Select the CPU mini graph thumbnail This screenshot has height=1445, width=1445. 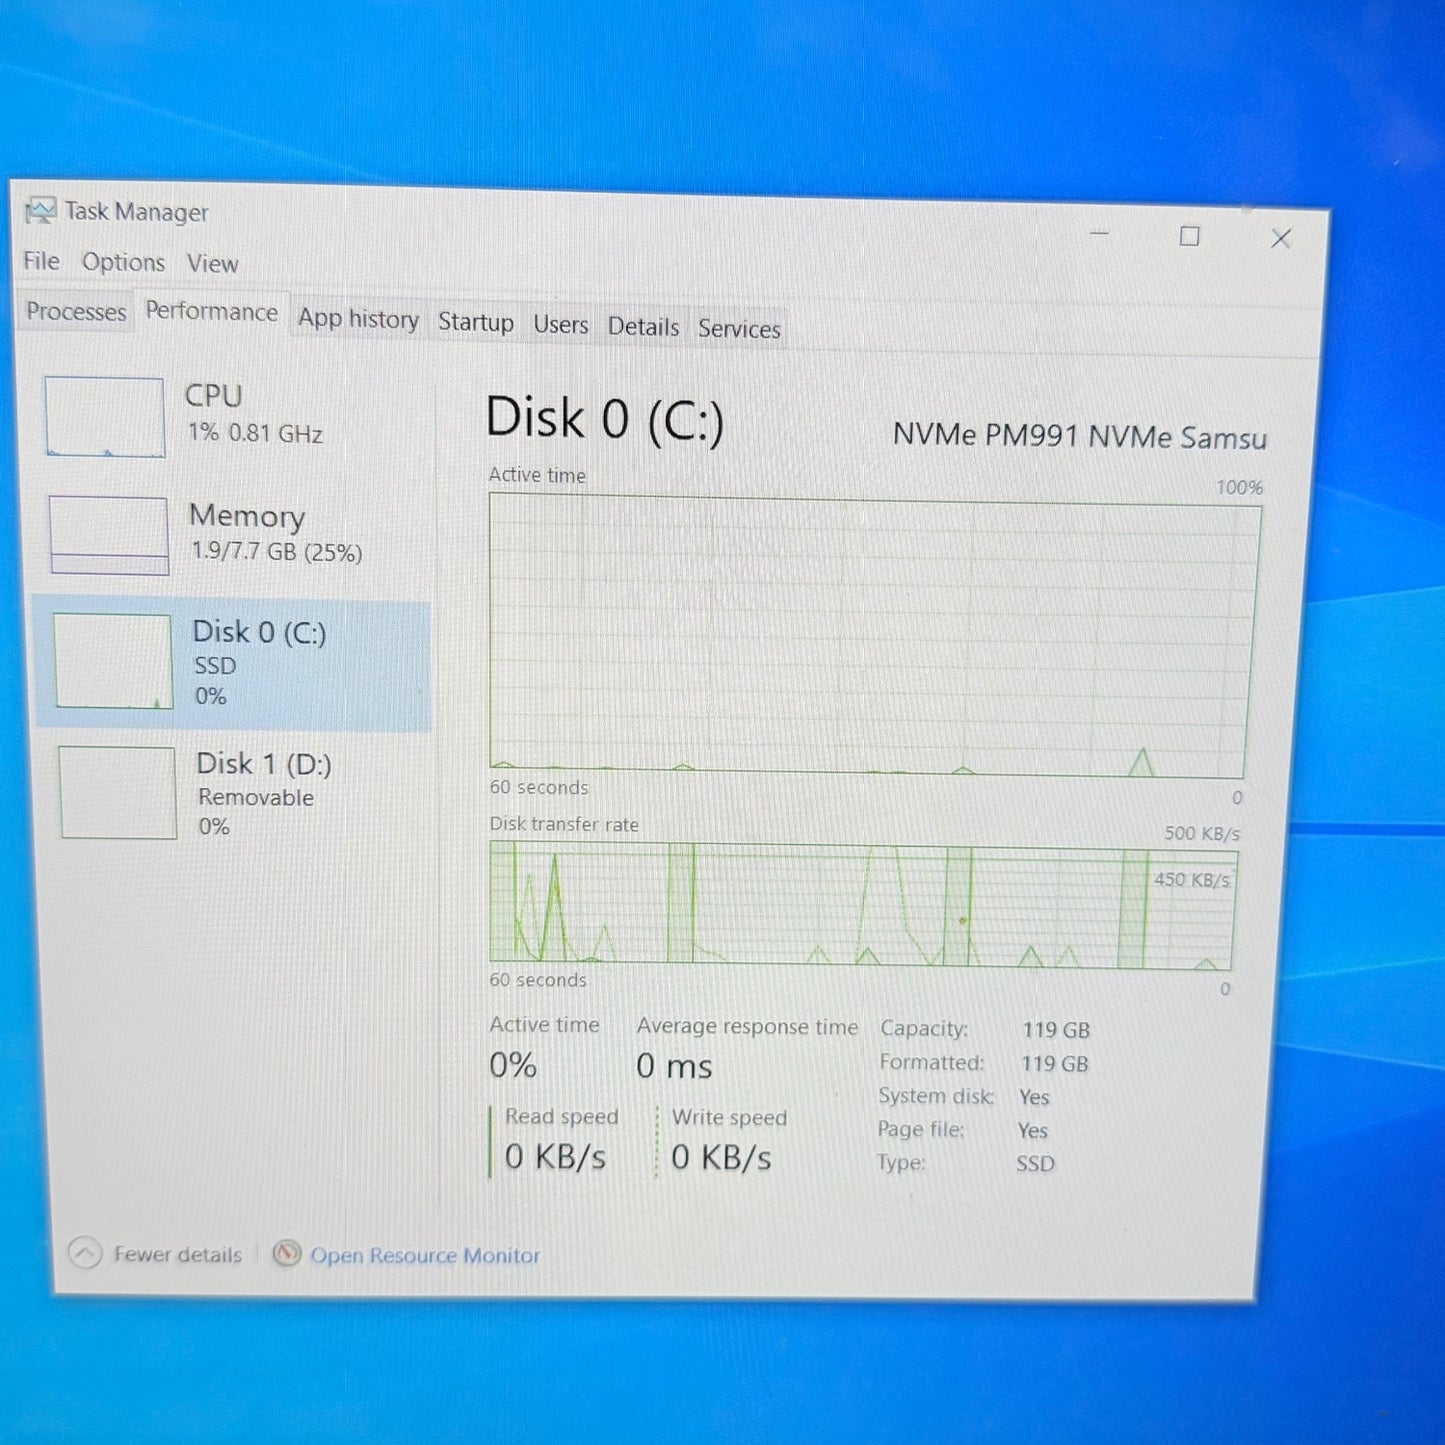(104, 416)
